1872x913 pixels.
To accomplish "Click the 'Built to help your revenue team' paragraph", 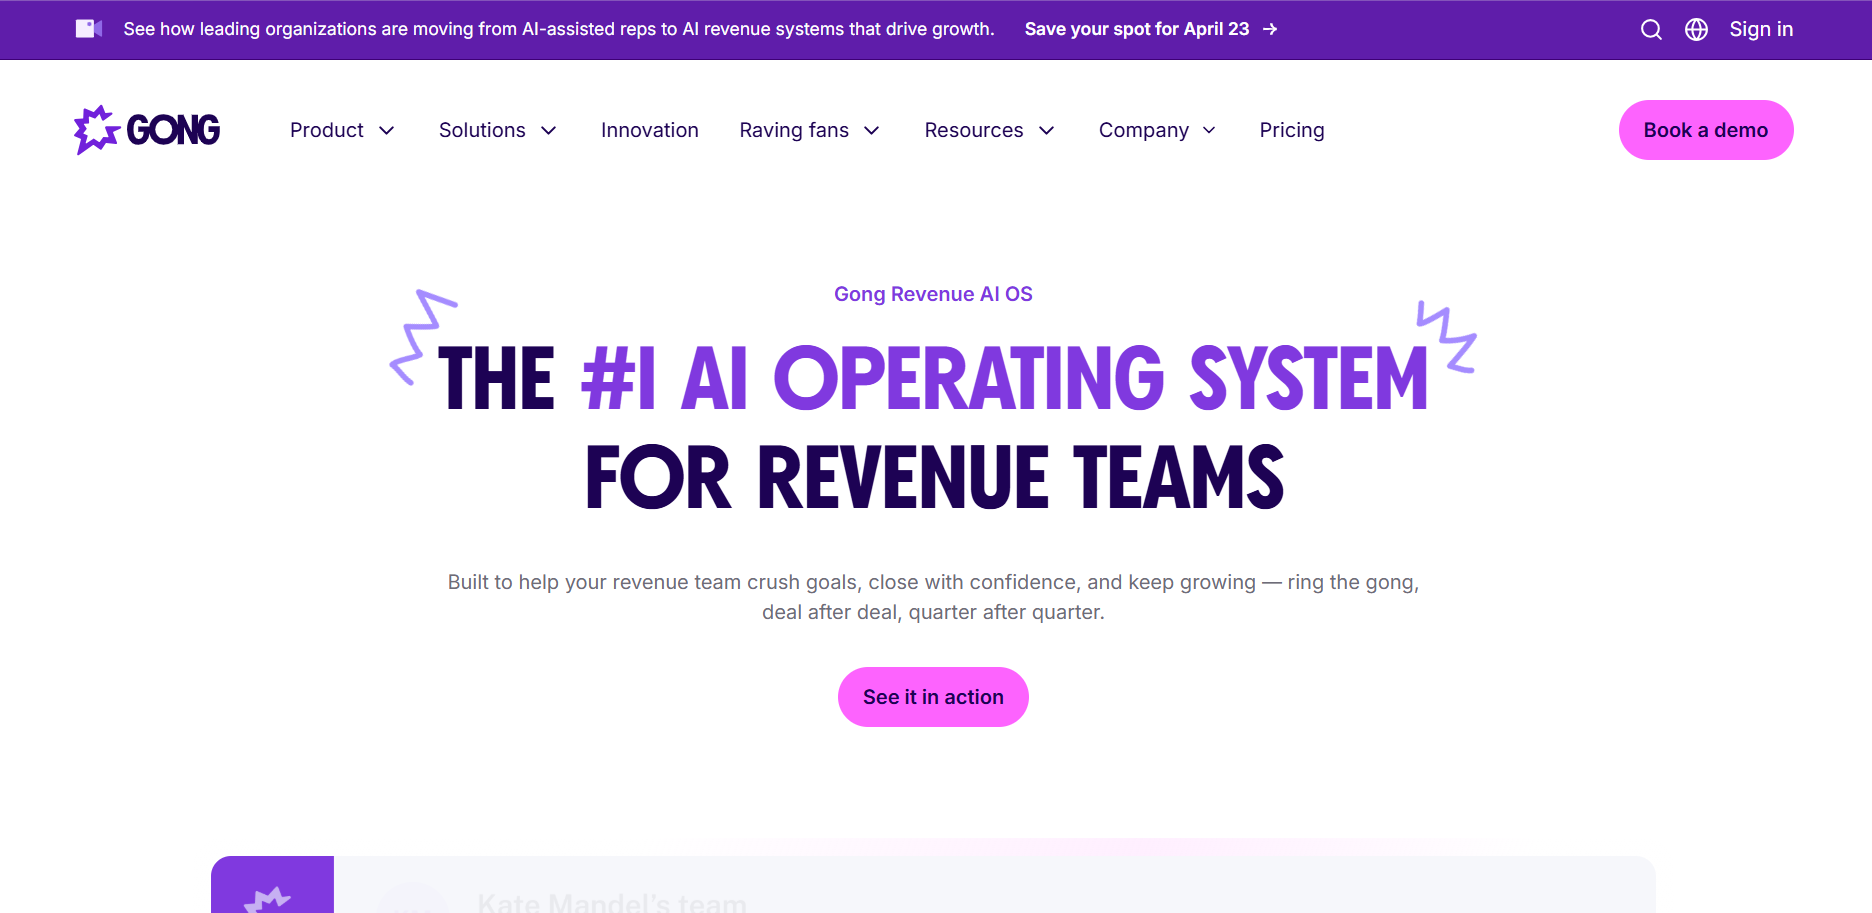I will 933,597.
